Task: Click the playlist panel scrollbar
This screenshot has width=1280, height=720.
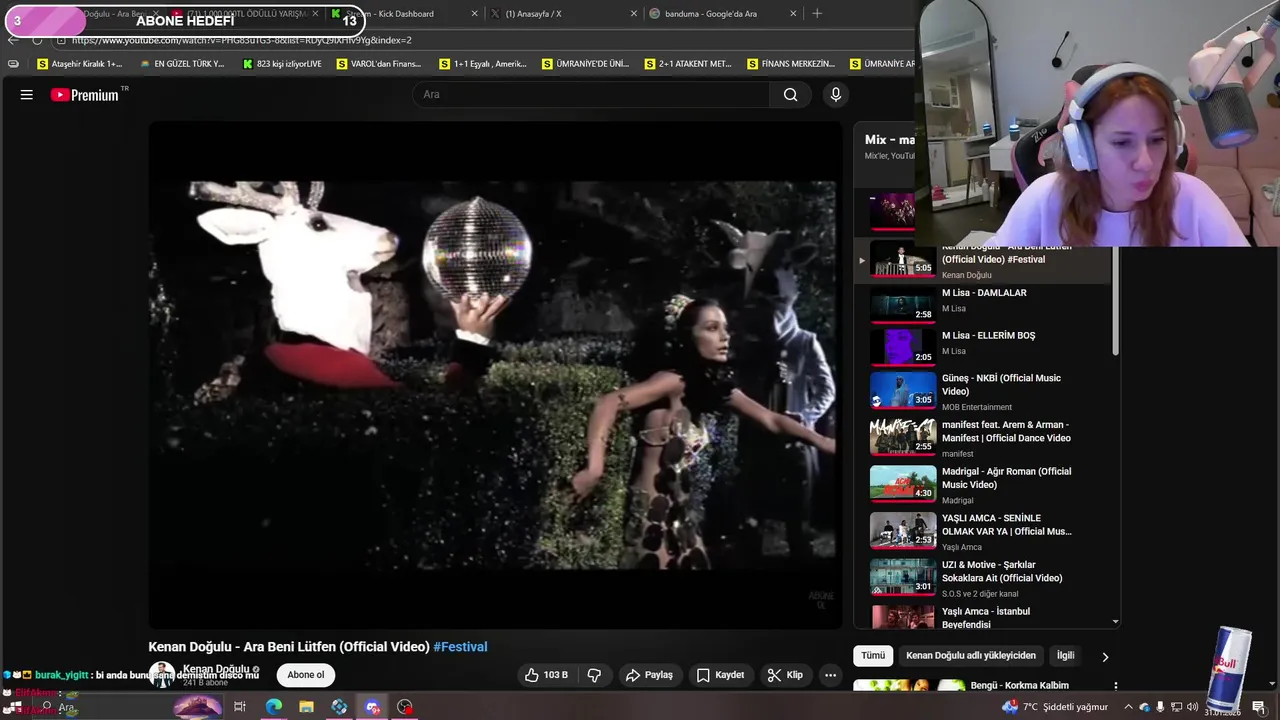Action: (1115, 300)
